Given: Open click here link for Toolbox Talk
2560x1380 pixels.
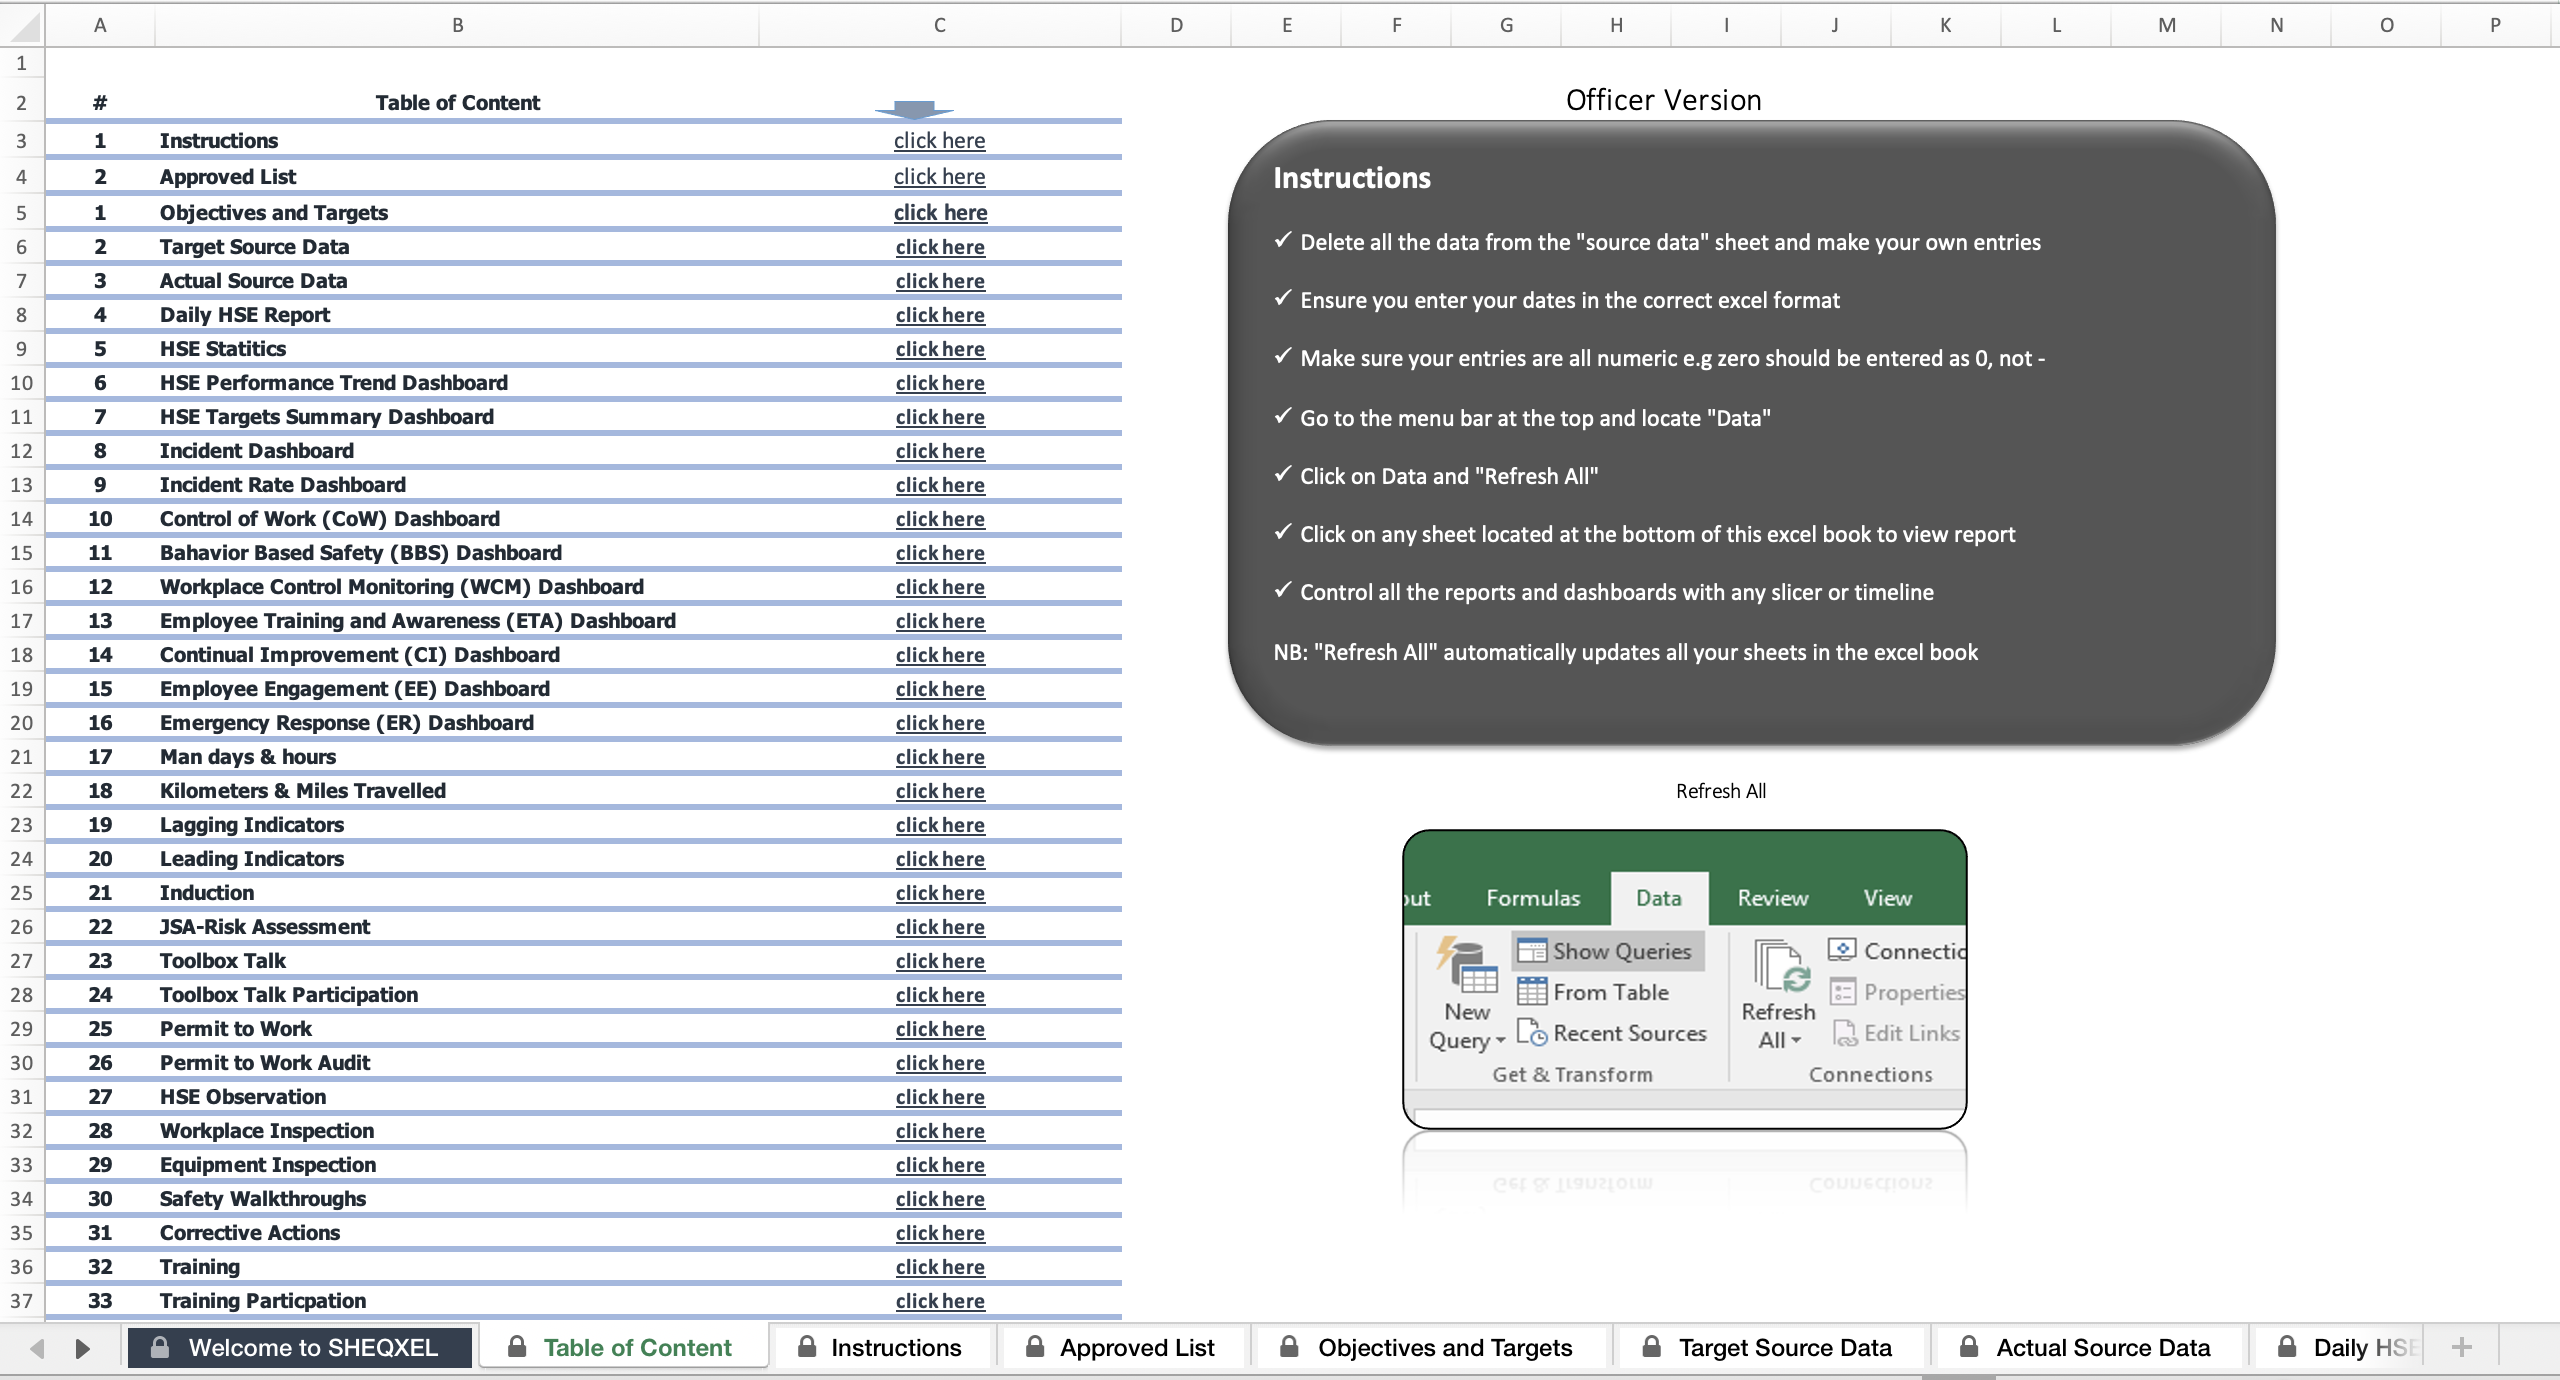Looking at the screenshot, I should (x=940, y=961).
